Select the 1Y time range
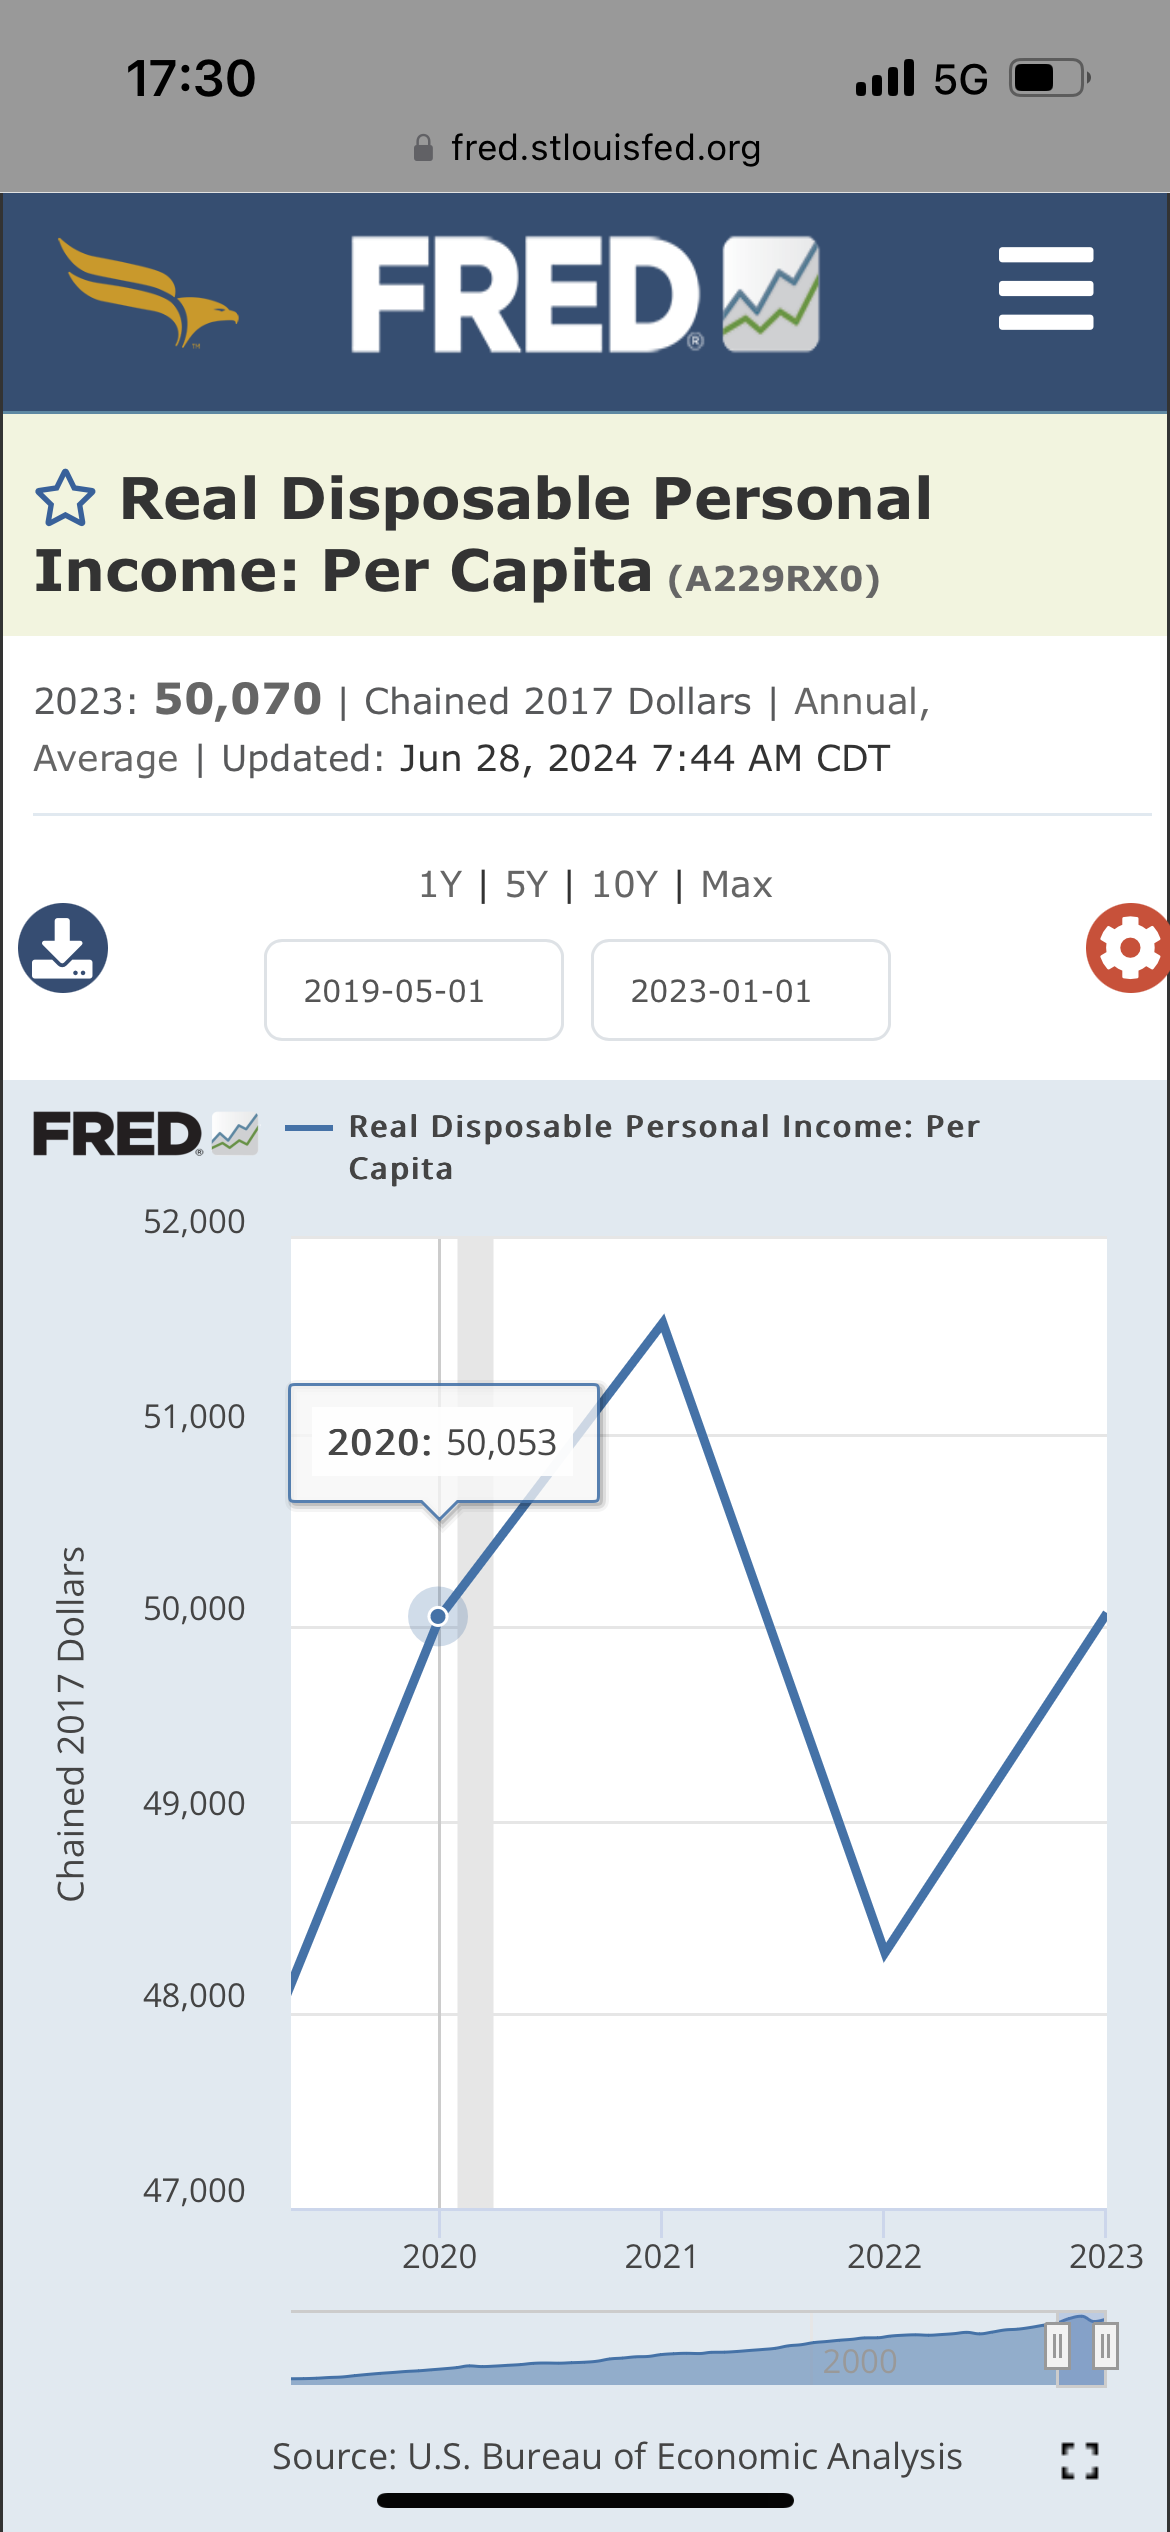 (440, 885)
